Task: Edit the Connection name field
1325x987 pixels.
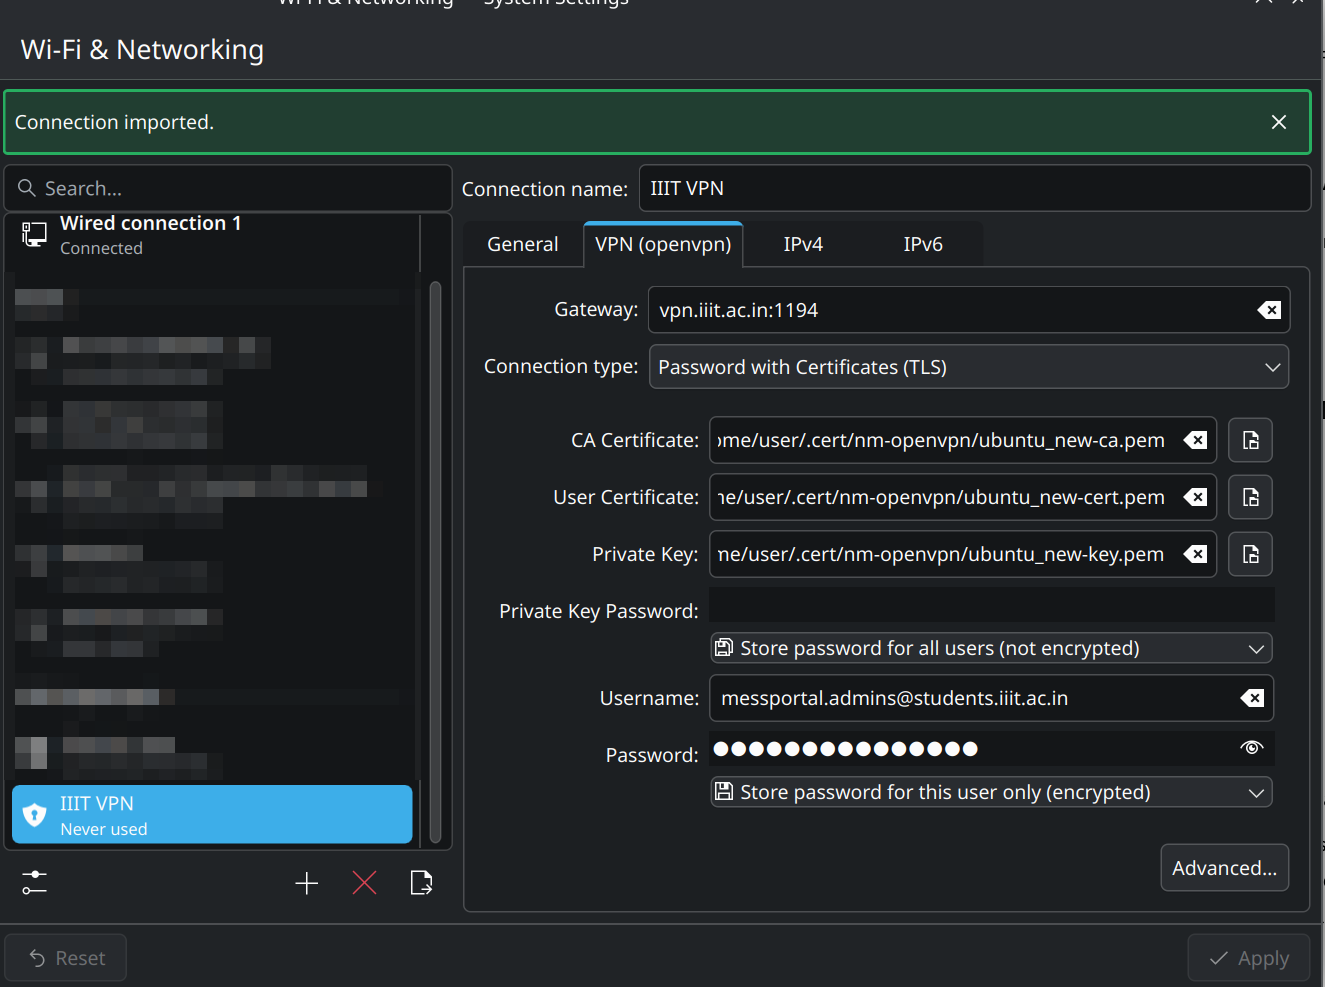Action: coord(974,188)
